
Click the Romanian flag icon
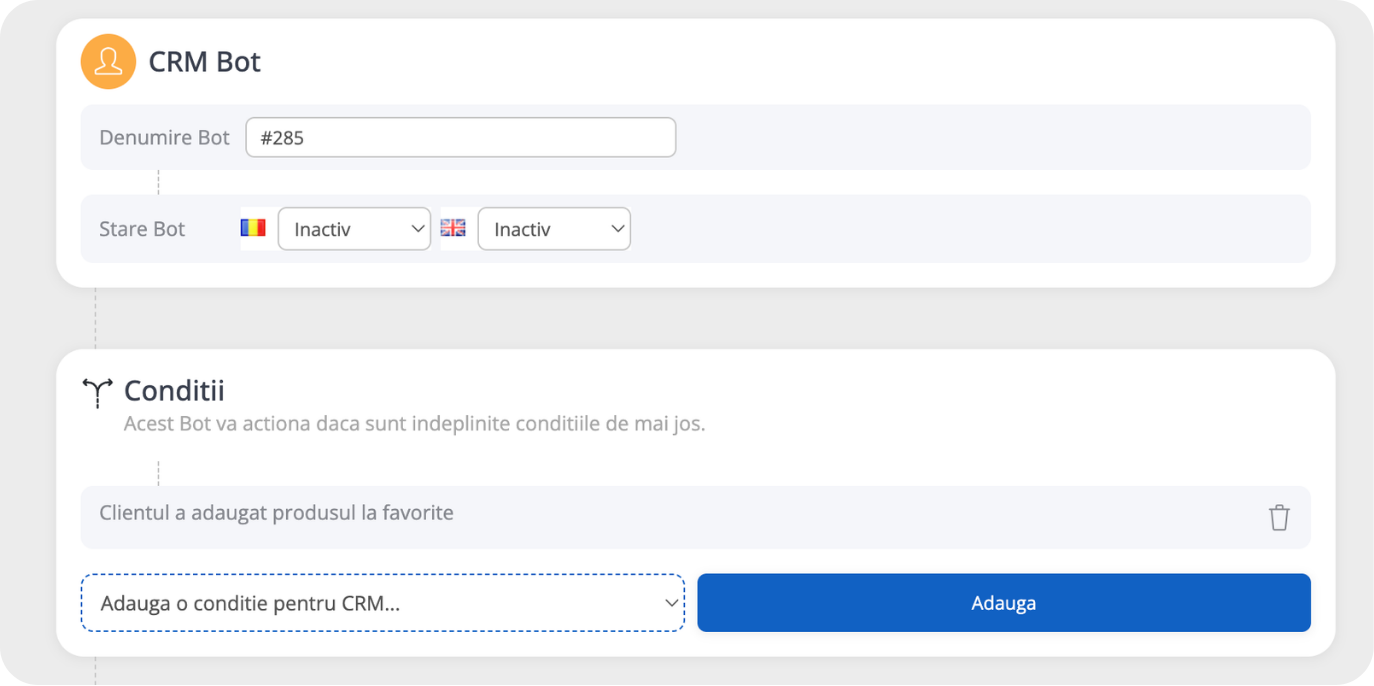click(x=254, y=228)
